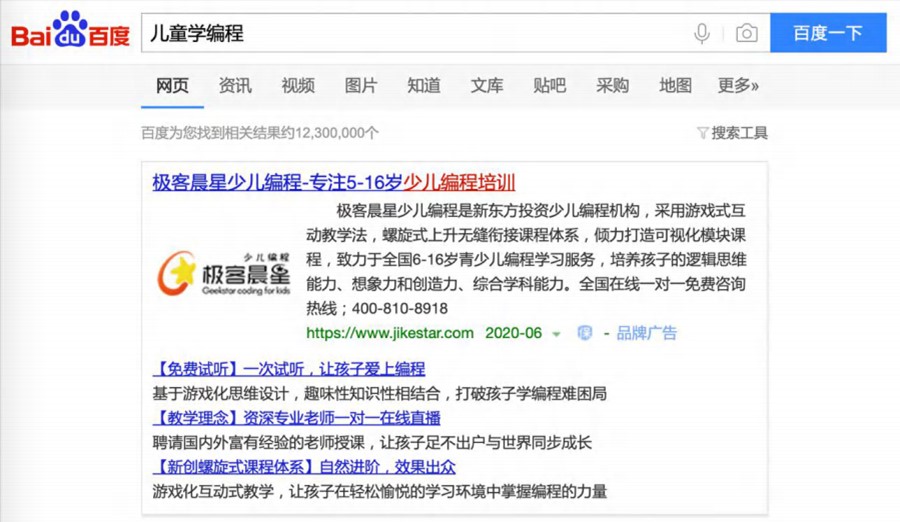This screenshot has width=900, height=522.
Task: Open the 图片 tab
Action: 361,86
